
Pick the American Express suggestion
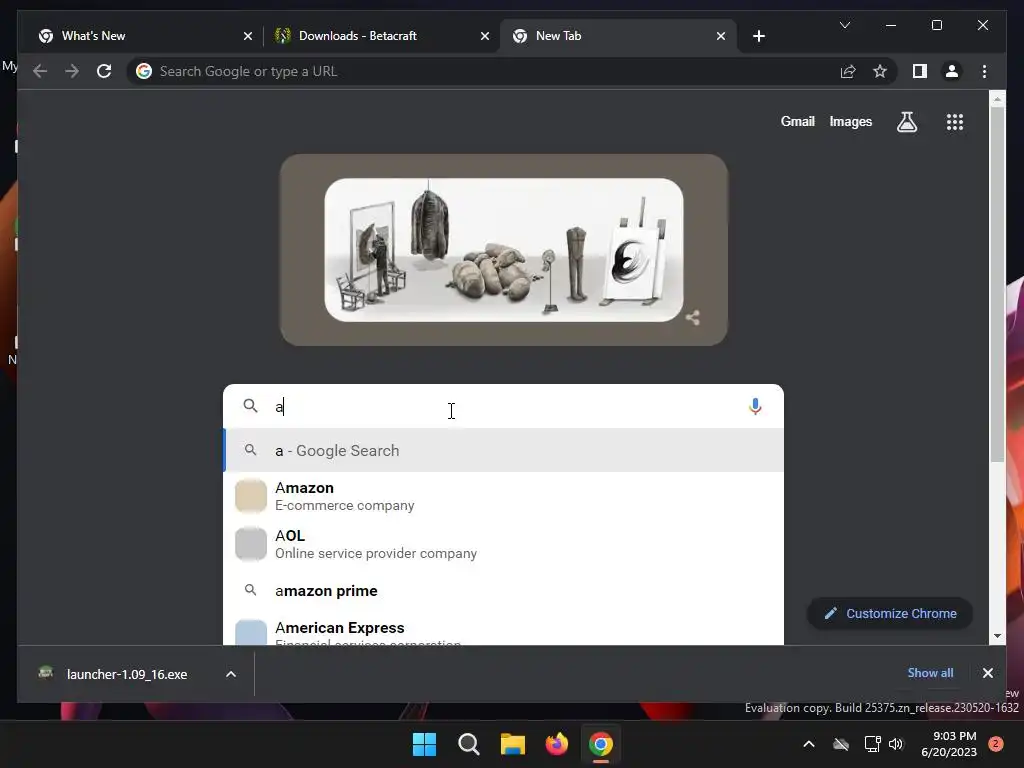pyautogui.click(x=504, y=630)
